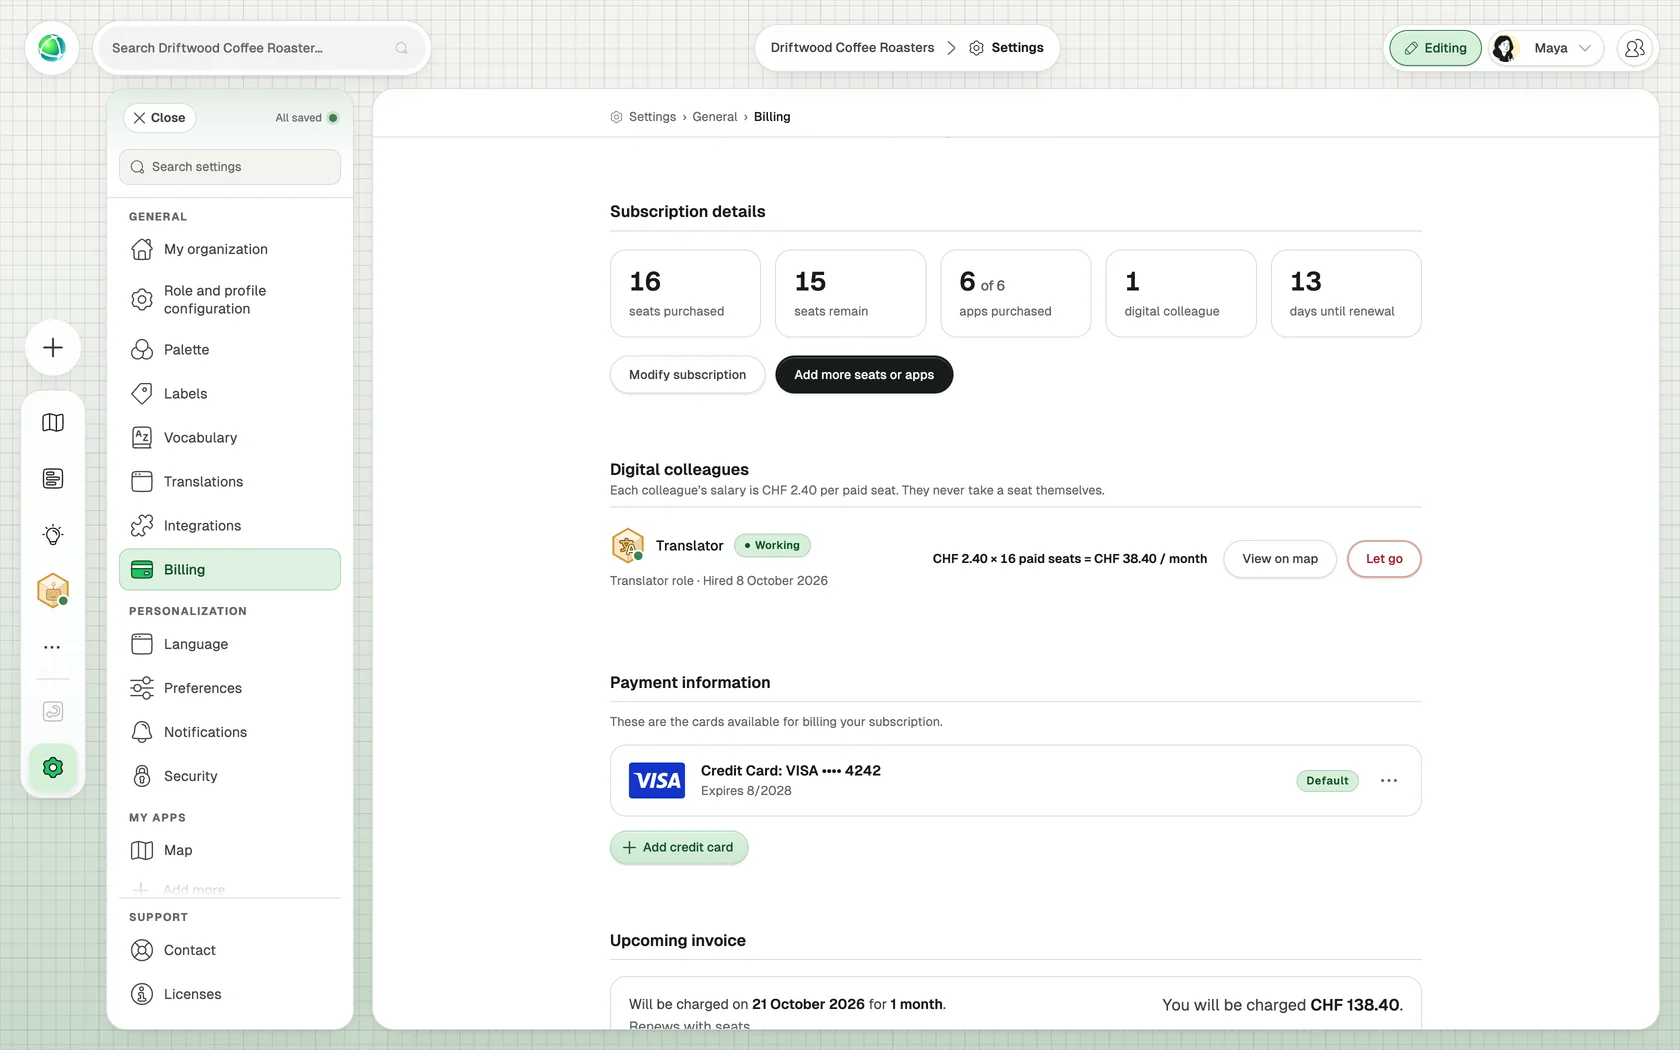Open the map icon in left rail
1680x1050 pixels.
pos(53,423)
